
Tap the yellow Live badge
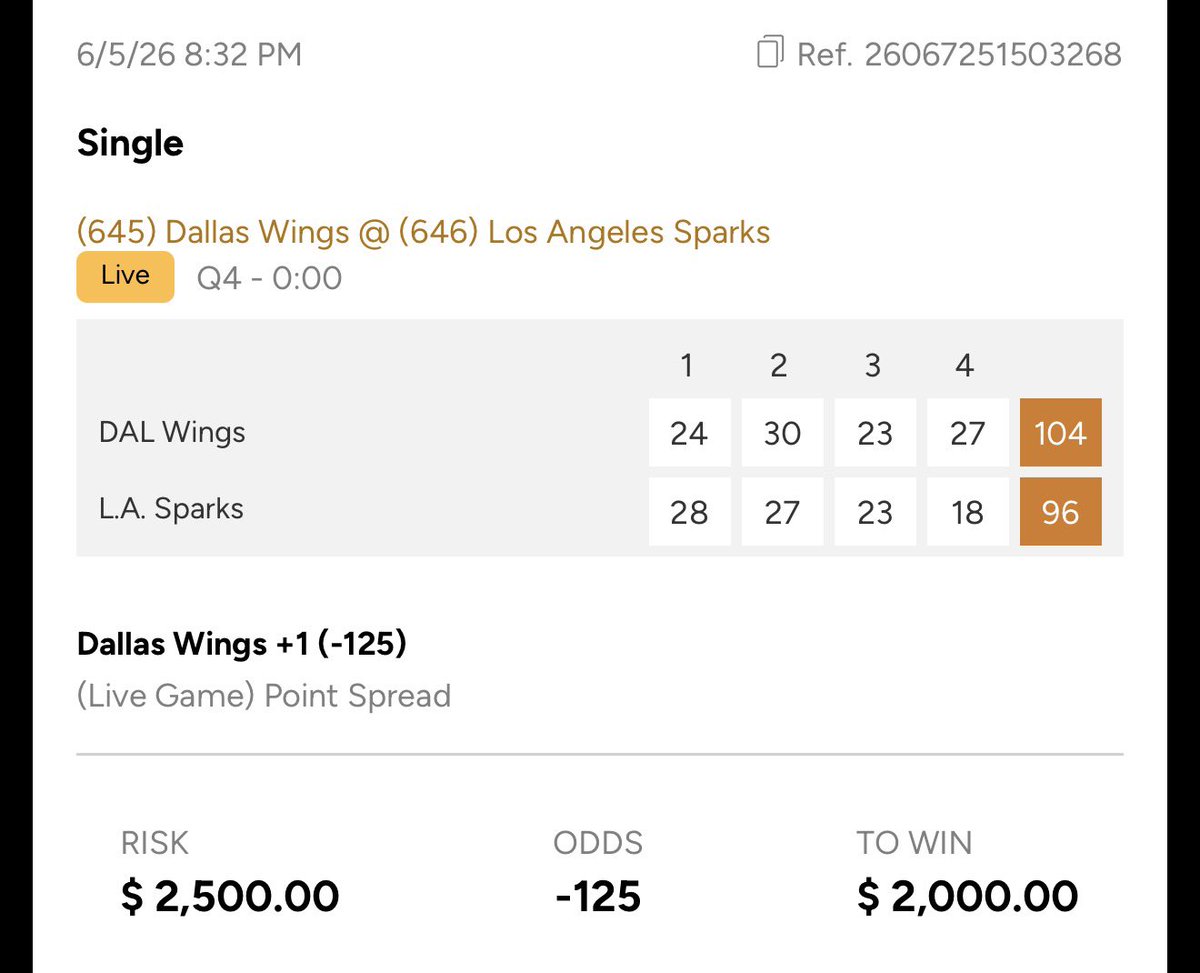[125, 276]
